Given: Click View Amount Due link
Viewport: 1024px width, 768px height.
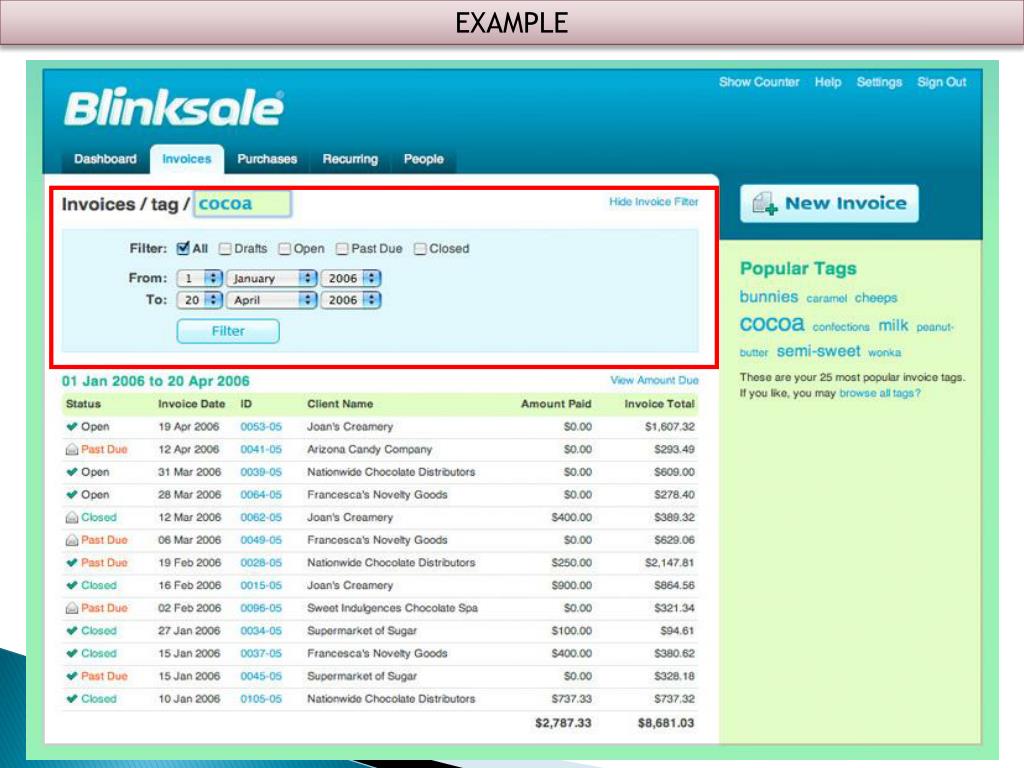Looking at the screenshot, I should [654, 380].
